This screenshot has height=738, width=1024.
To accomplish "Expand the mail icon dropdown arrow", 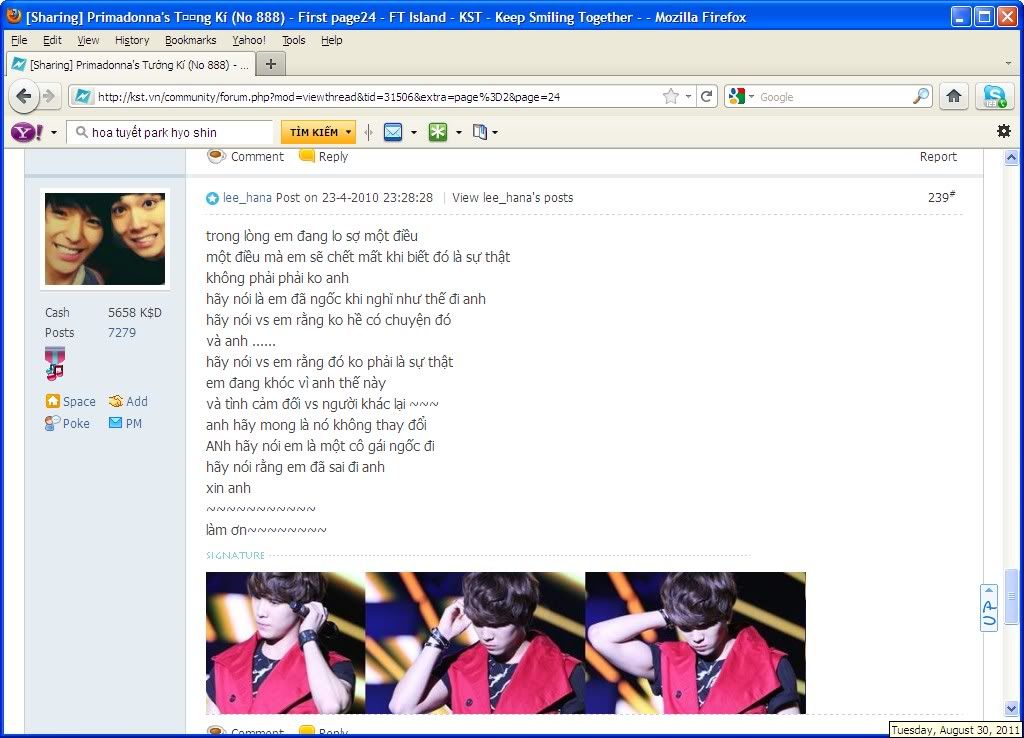I will 413,133.
